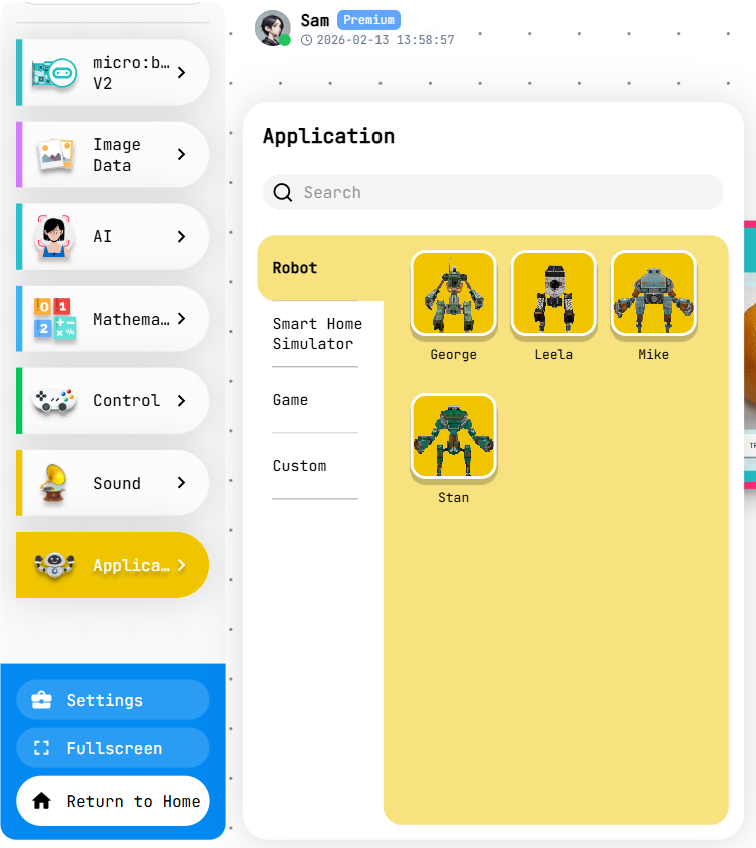This screenshot has width=756, height=848.
Task: Select the Stan robot icon
Action: tap(453, 436)
